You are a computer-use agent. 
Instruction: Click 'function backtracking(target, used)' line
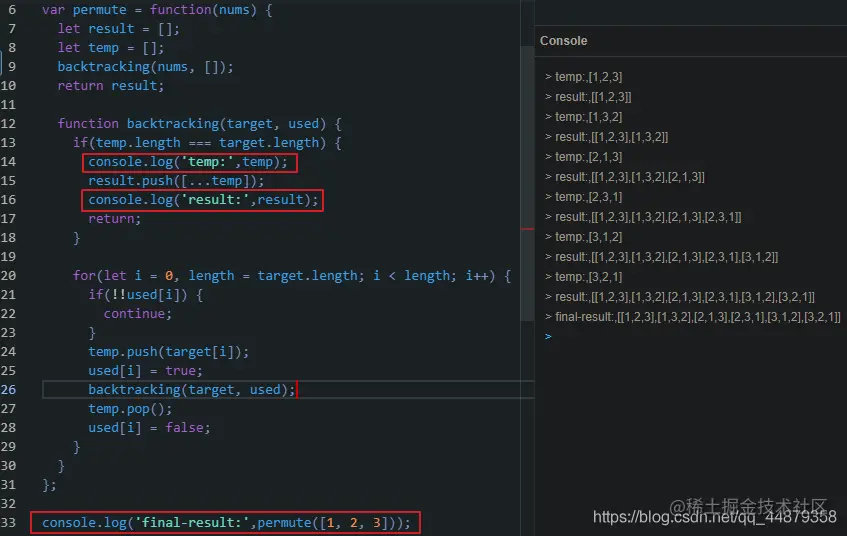199,124
